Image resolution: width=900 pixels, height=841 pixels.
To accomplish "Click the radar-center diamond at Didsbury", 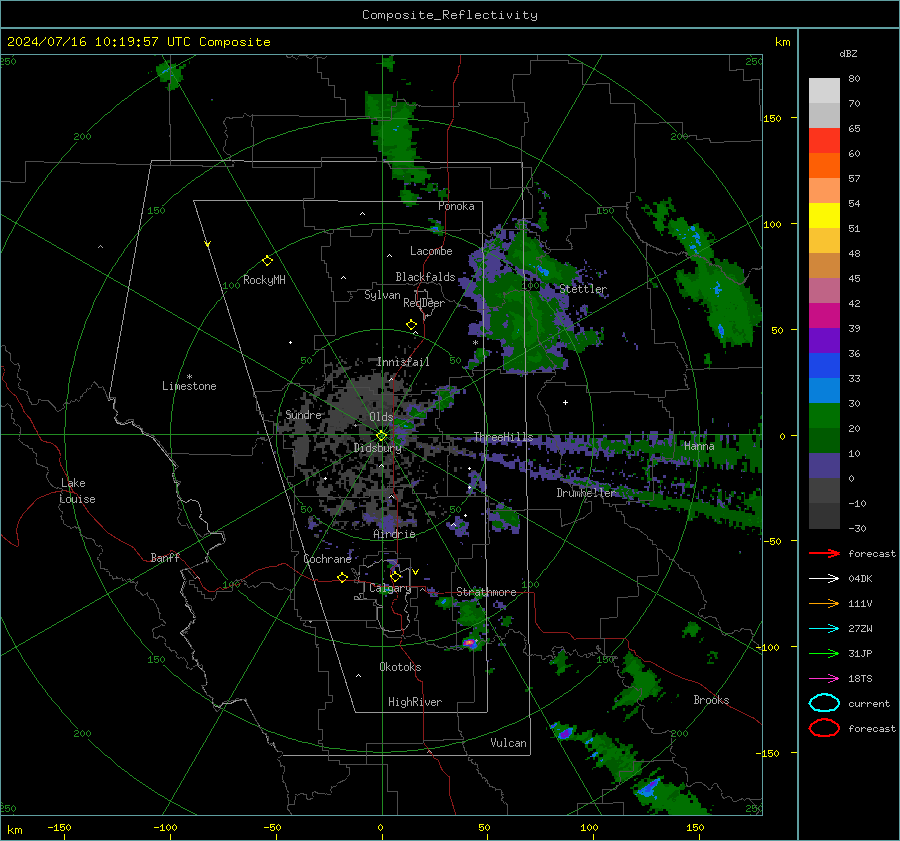I will pos(382,436).
